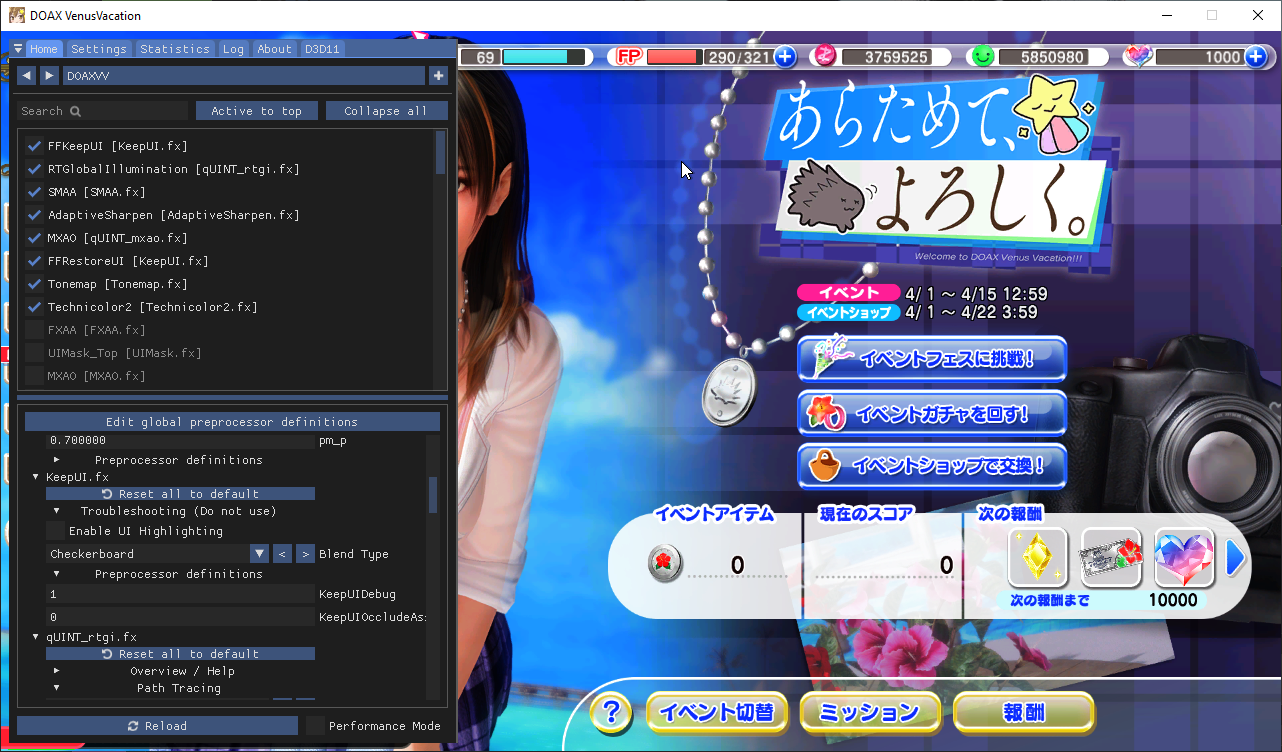This screenshot has width=1282, height=752.
Task: Uncheck MXAO [qUINT_mxao.fx] effect
Action: (x=35, y=238)
